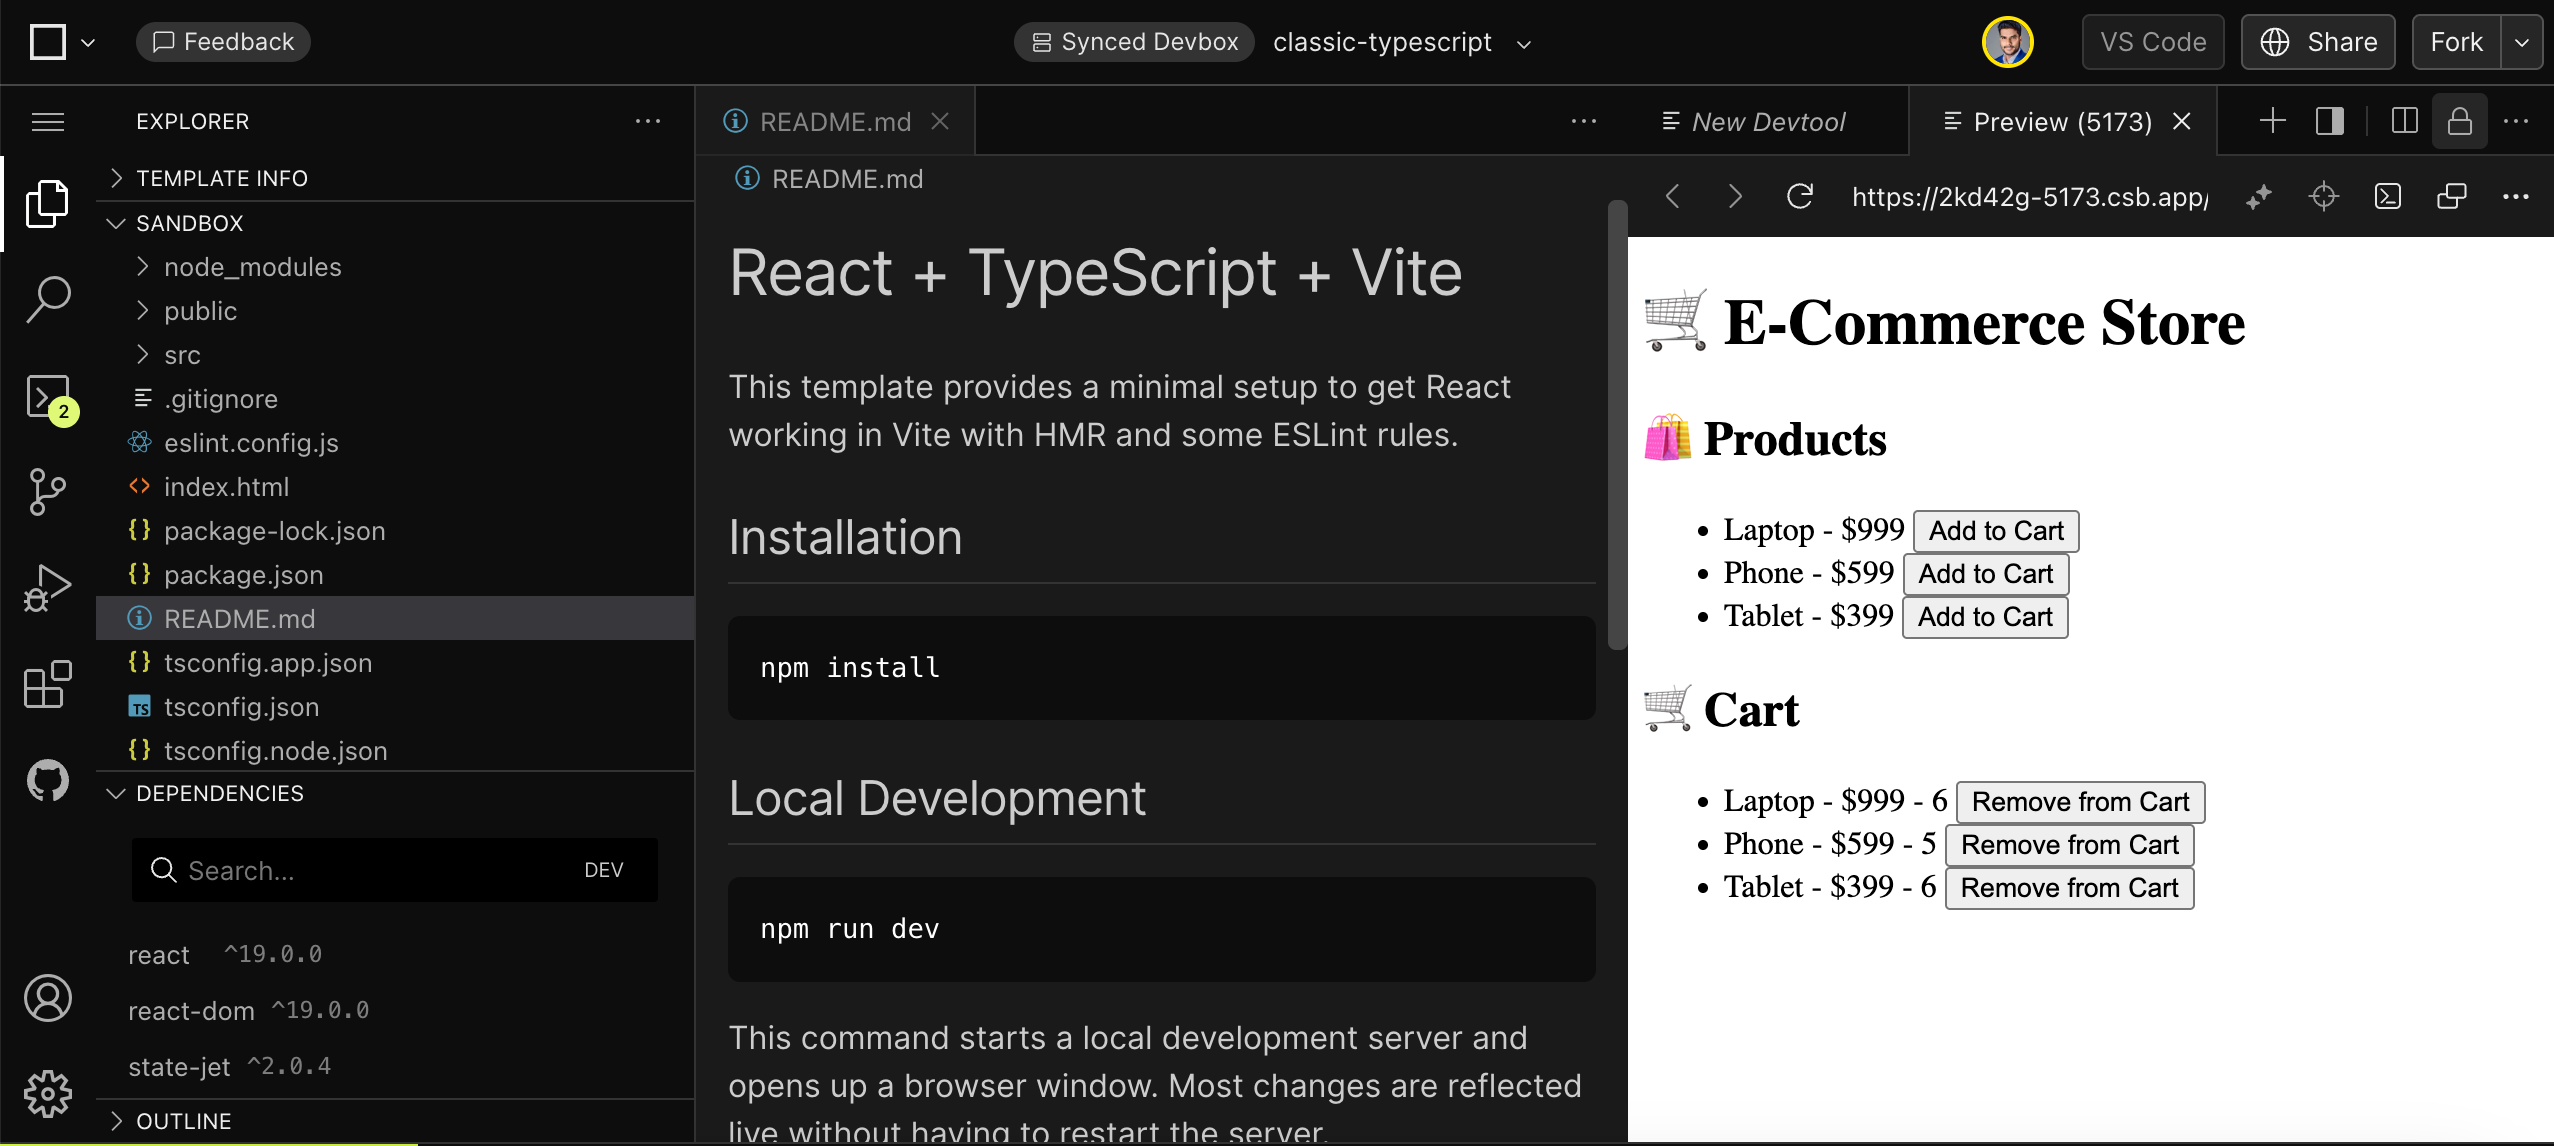Open the Run and Debug icon
Viewport: 2554px width, 1146px height.
(x=47, y=587)
